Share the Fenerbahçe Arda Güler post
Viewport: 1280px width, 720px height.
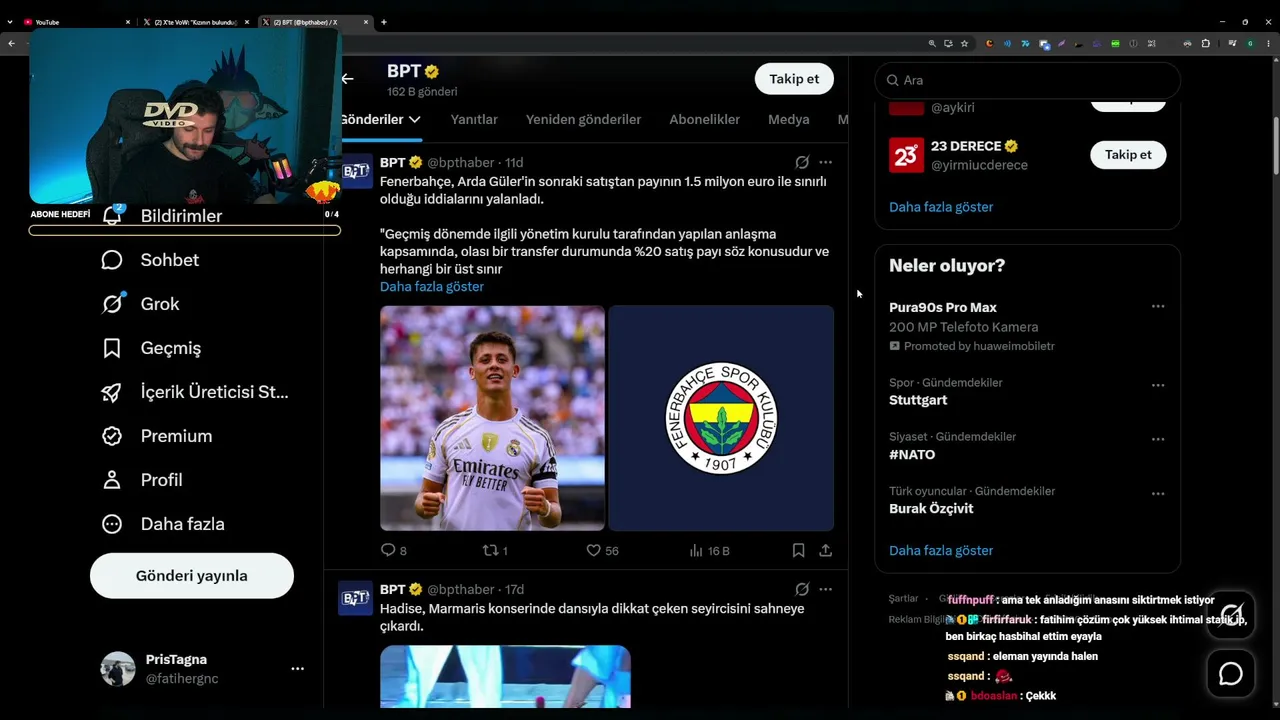point(825,550)
